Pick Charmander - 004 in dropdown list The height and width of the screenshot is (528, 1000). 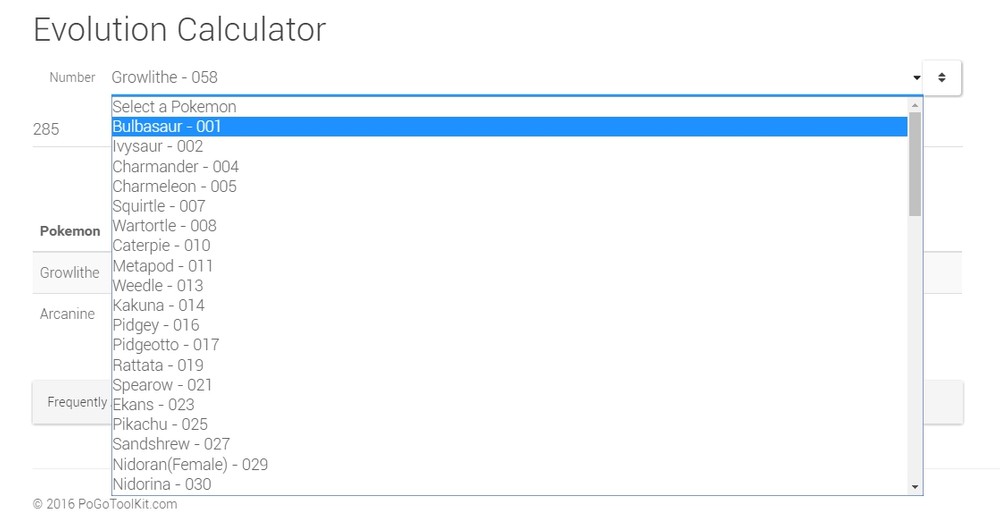click(175, 167)
